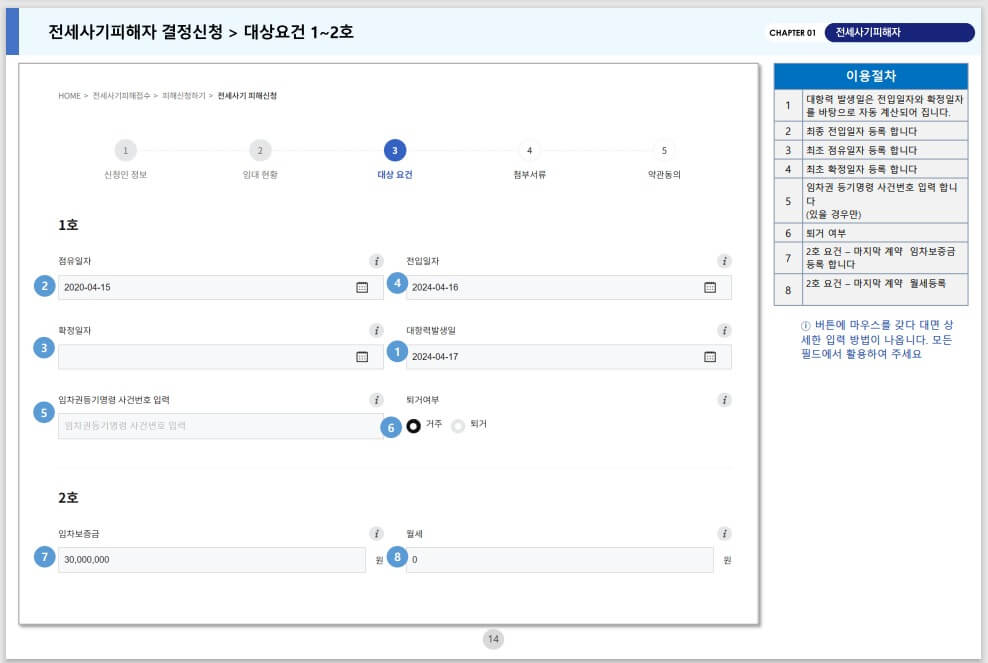Switch to step 4 첨부서류
The image size is (988, 663).
coord(528,150)
